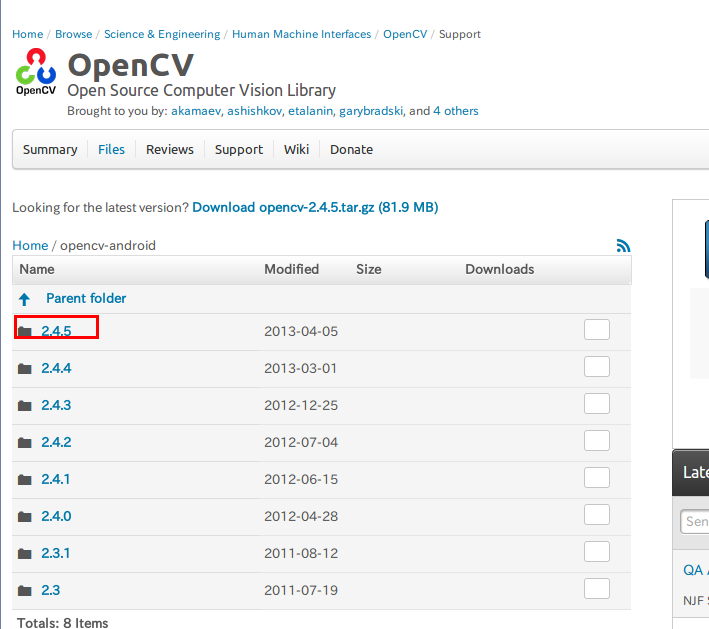
Task: Open the Reviews tab
Action: tap(170, 150)
